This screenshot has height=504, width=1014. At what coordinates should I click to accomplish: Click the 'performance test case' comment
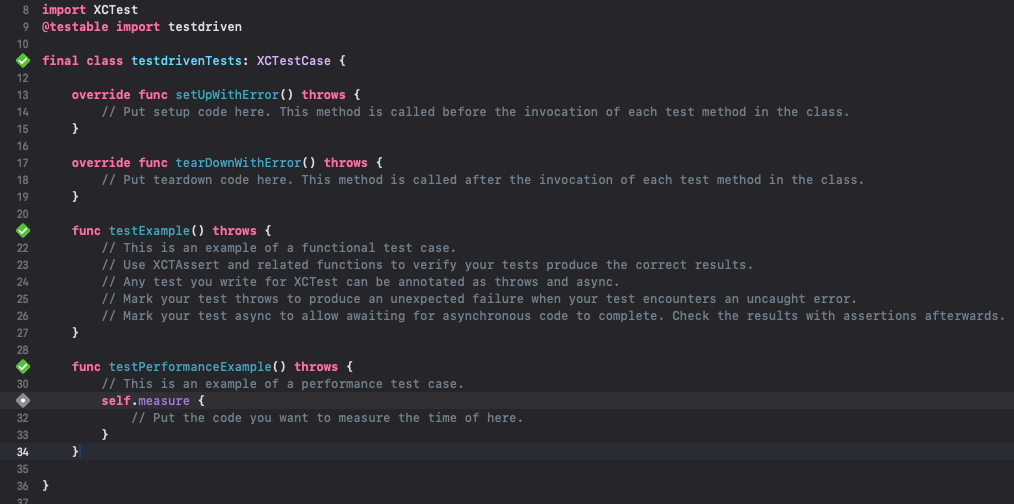click(x=283, y=384)
